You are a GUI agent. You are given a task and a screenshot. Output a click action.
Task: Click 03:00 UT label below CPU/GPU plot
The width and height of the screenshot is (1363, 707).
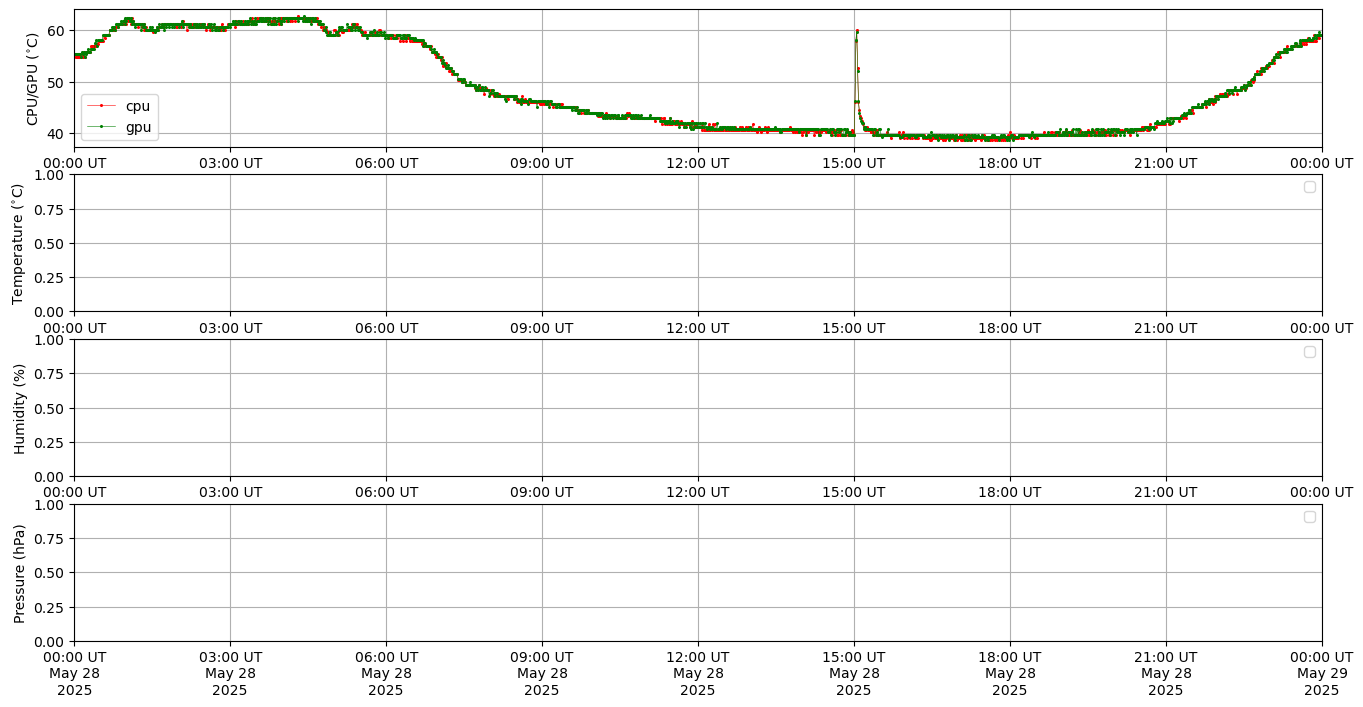click(x=230, y=162)
